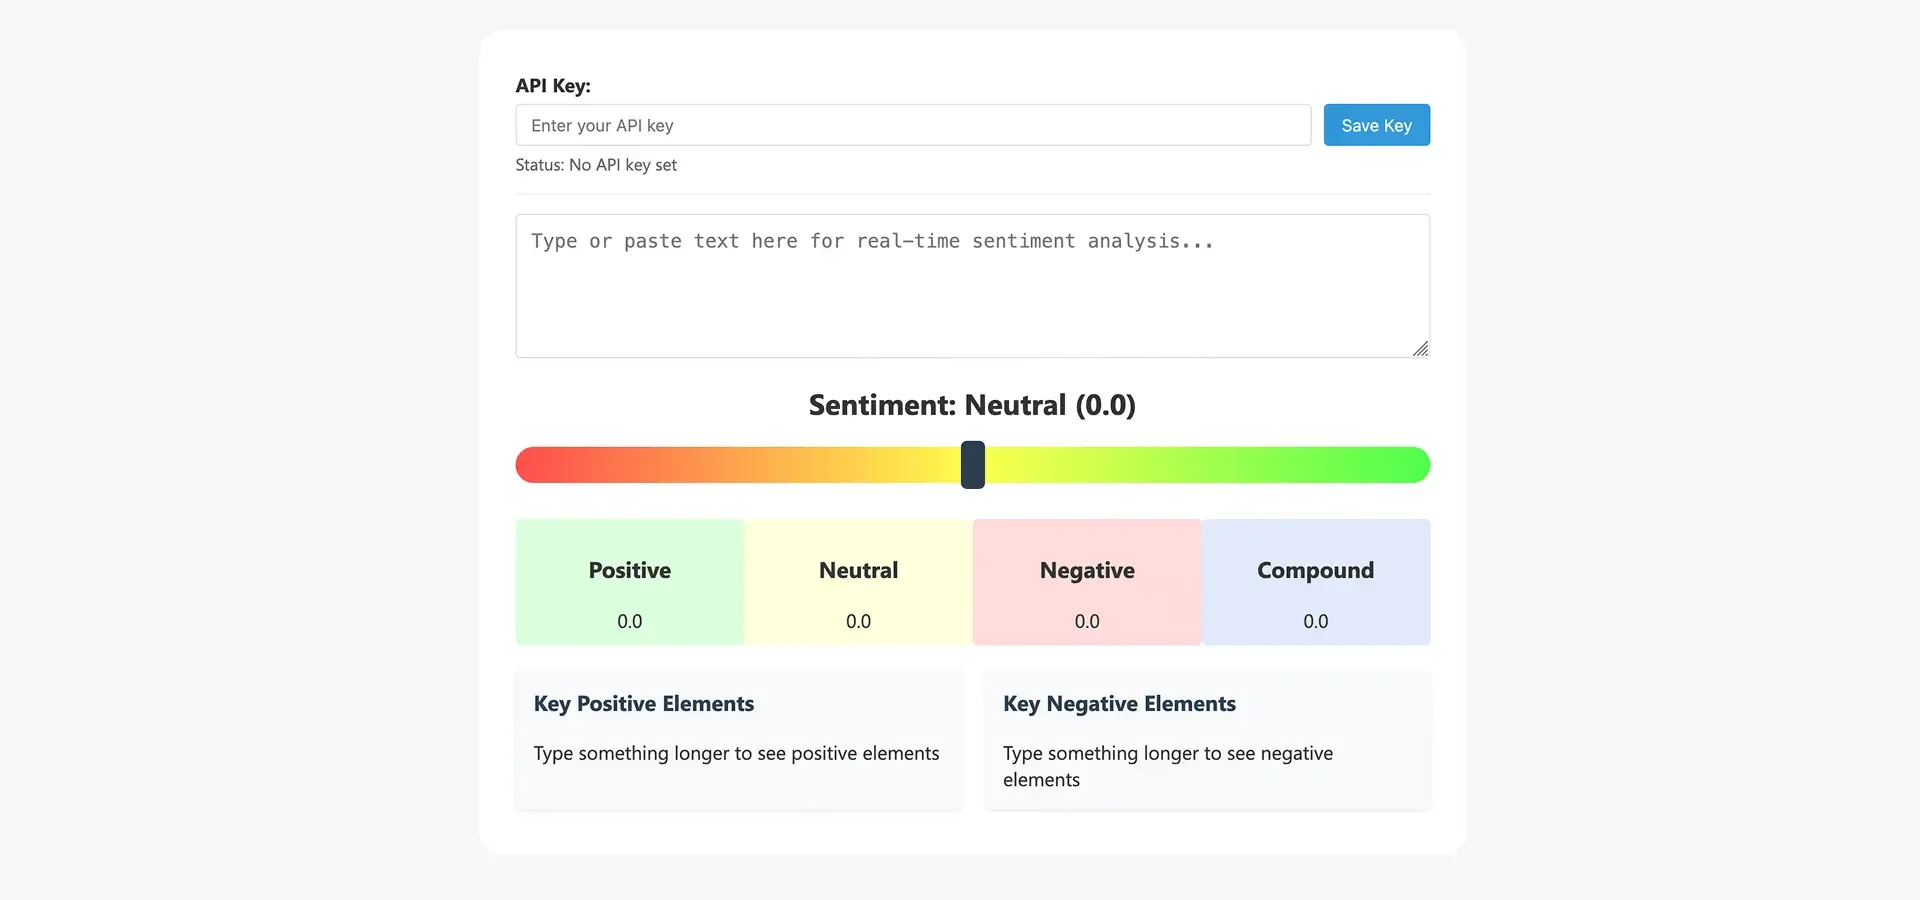Select the Neutral score card heading
Viewport: 1920px width, 900px height.
click(858, 570)
